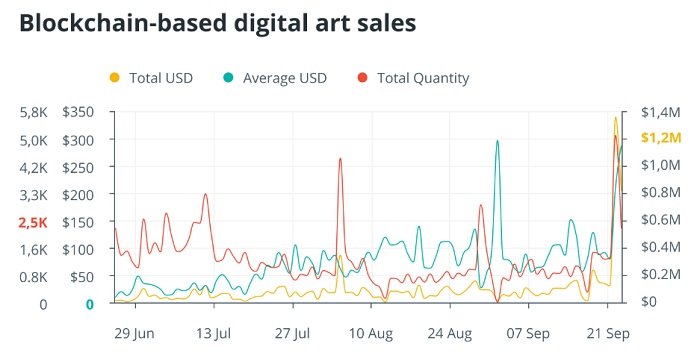
Task: Click the 24 Aug x-axis label
Action: (450, 334)
